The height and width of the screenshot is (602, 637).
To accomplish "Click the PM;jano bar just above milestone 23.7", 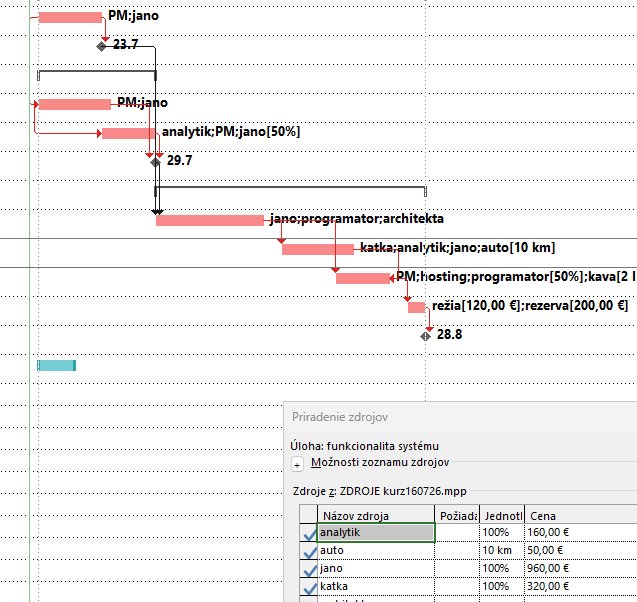I will pyautogui.click(x=70, y=17).
